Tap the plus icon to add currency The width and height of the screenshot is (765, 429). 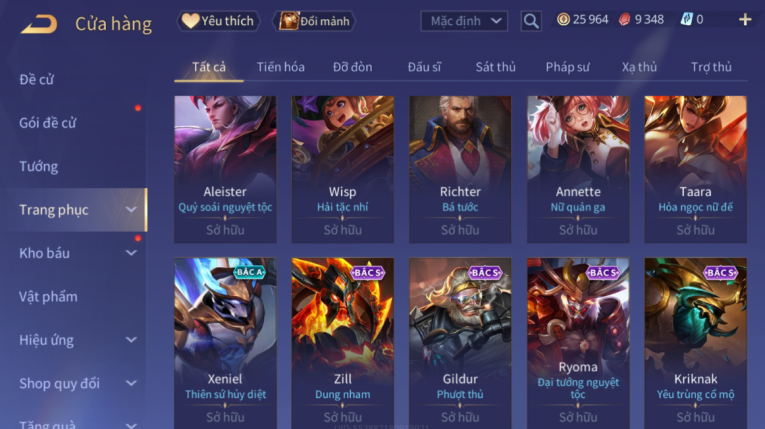coord(745,20)
